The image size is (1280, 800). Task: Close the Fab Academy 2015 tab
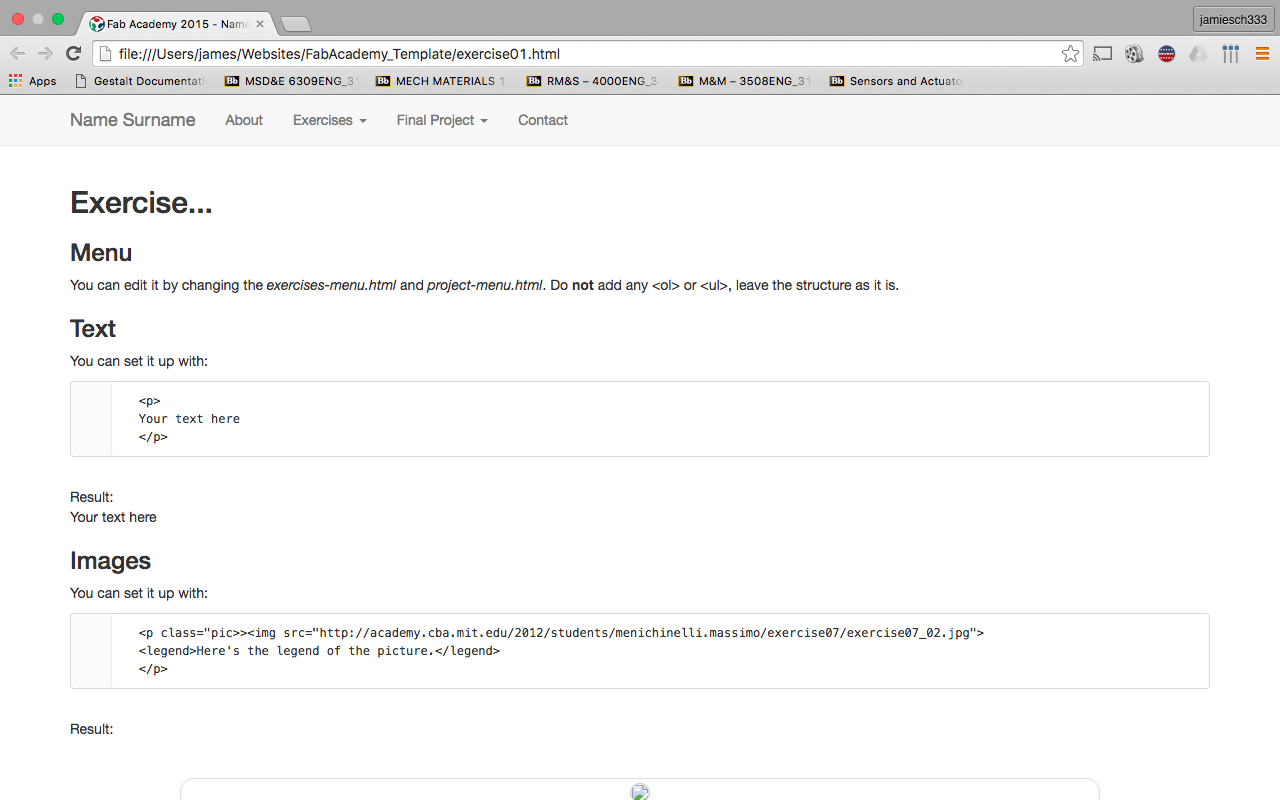[x=260, y=23]
